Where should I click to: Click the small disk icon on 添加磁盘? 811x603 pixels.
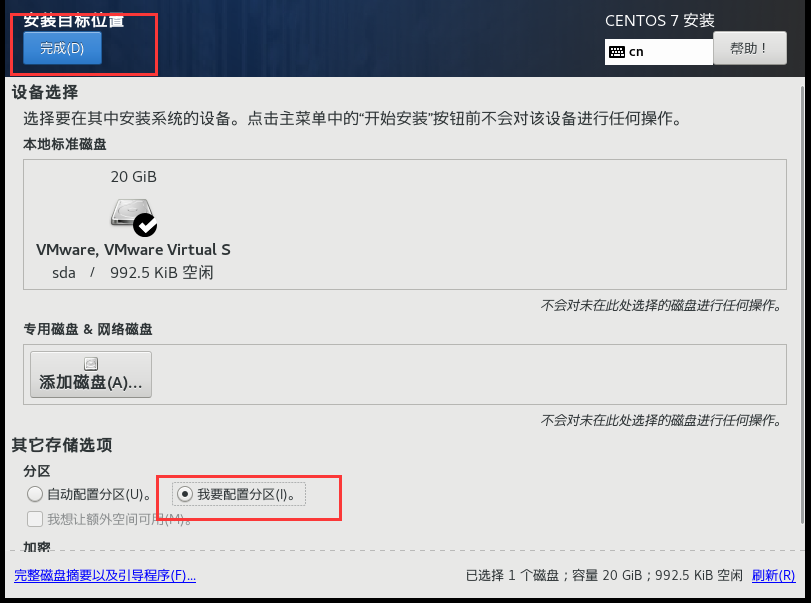tap(91, 364)
